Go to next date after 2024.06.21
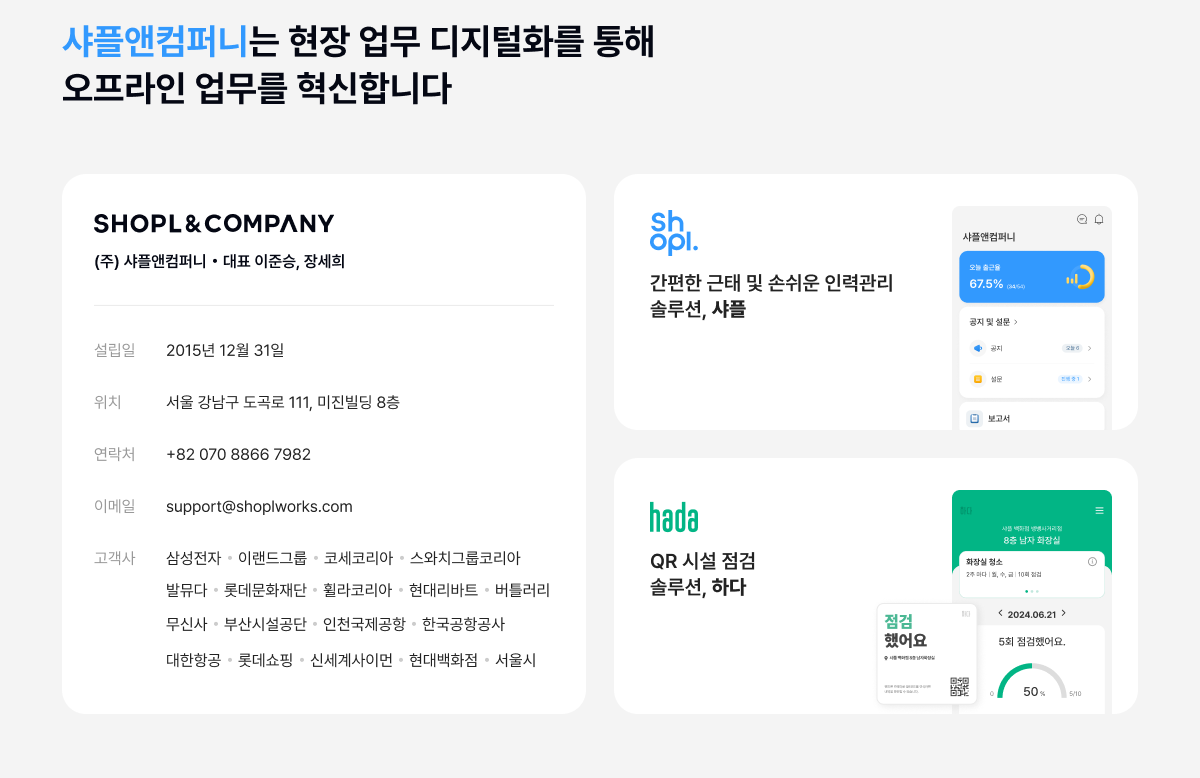The width and height of the screenshot is (1200, 778). [x=1064, y=613]
